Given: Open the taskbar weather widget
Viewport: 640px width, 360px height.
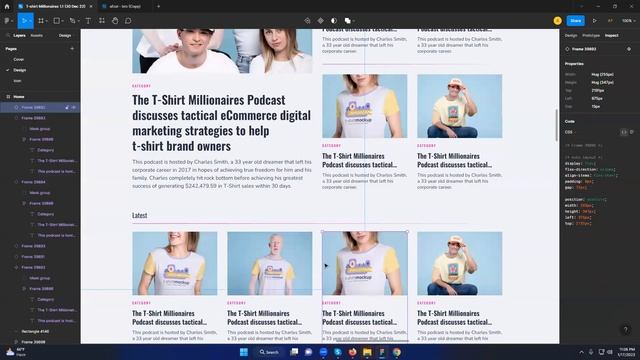Looking at the screenshot, I should click(16, 352).
